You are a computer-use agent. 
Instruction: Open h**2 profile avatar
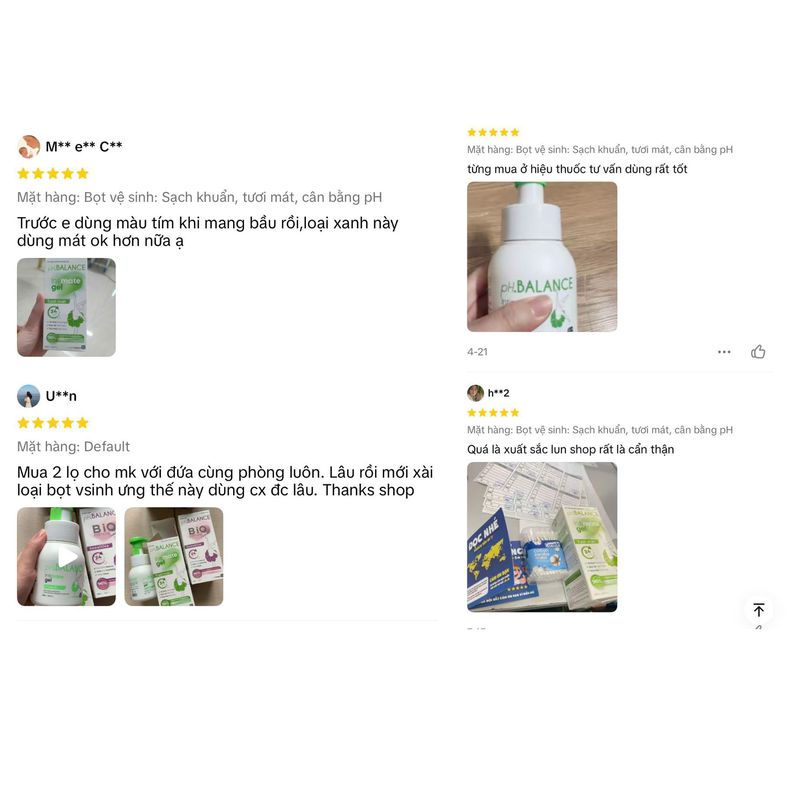[x=476, y=393]
